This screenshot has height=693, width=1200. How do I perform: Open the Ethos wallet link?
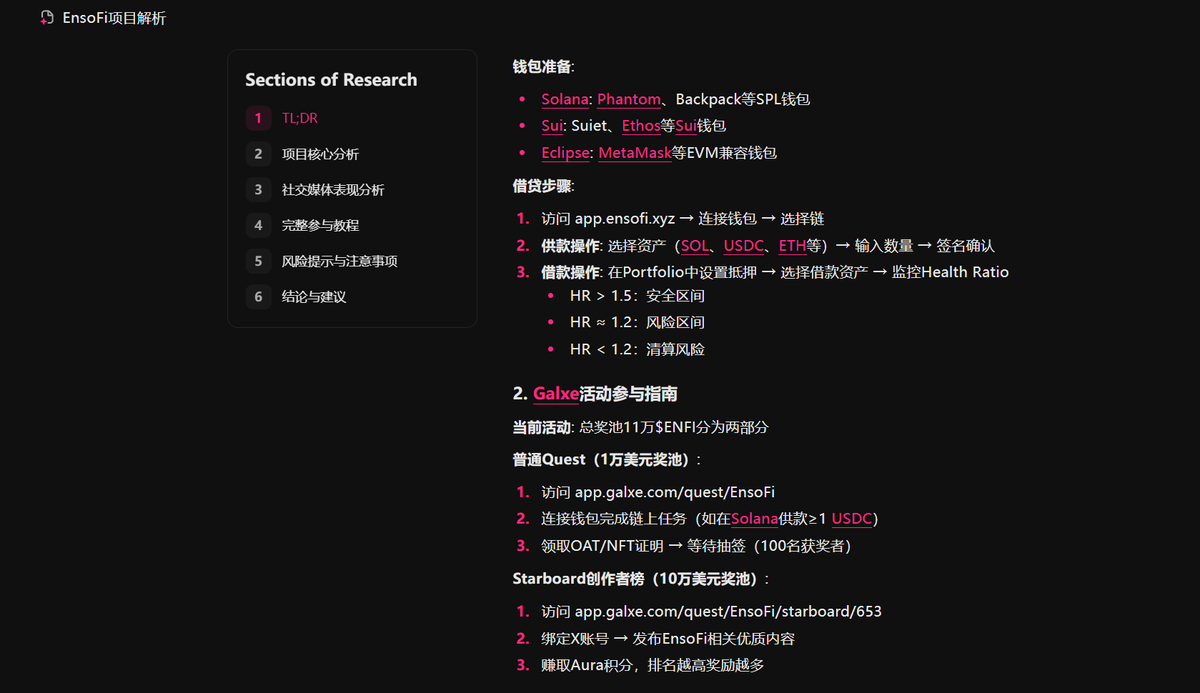(641, 126)
